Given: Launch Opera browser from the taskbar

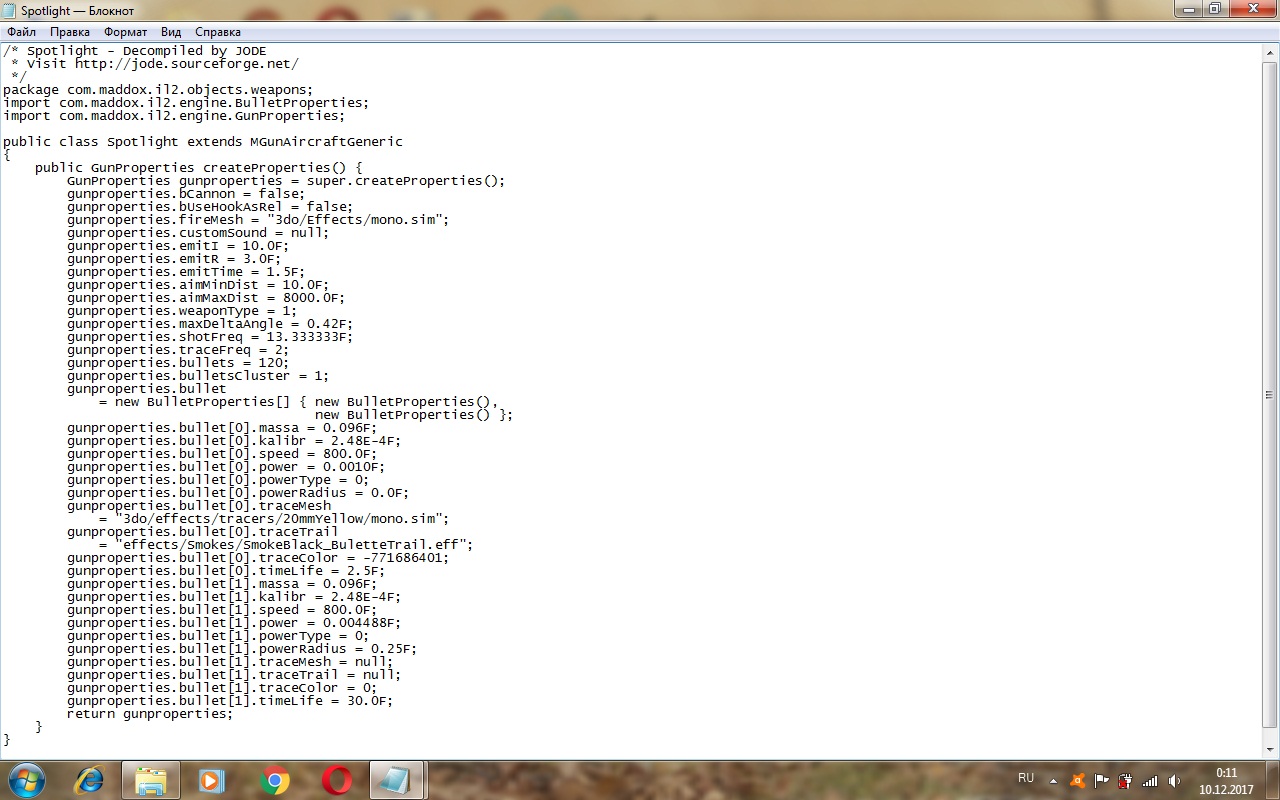Looking at the screenshot, I should (337, 780).
